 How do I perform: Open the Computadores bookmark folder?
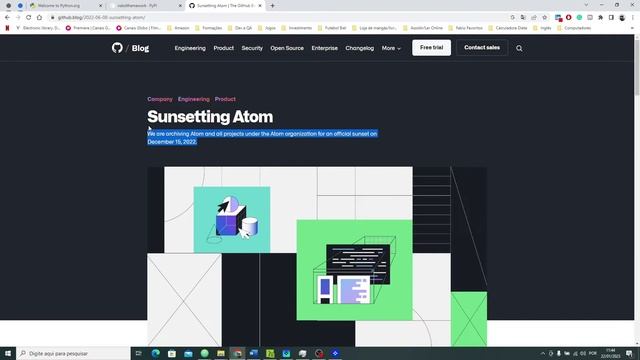coord(574,28)
